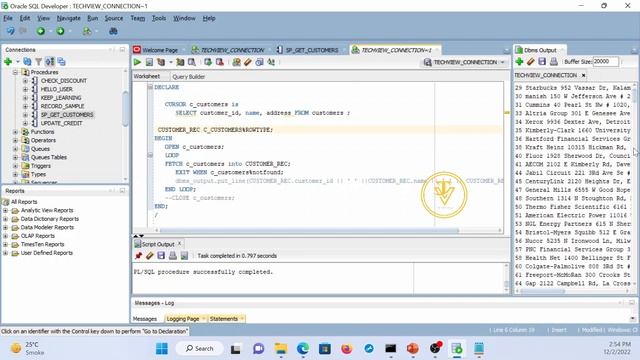640x360 pixels.
Task: Switch to the Query Builder tab
Action: tap(189, 76)
